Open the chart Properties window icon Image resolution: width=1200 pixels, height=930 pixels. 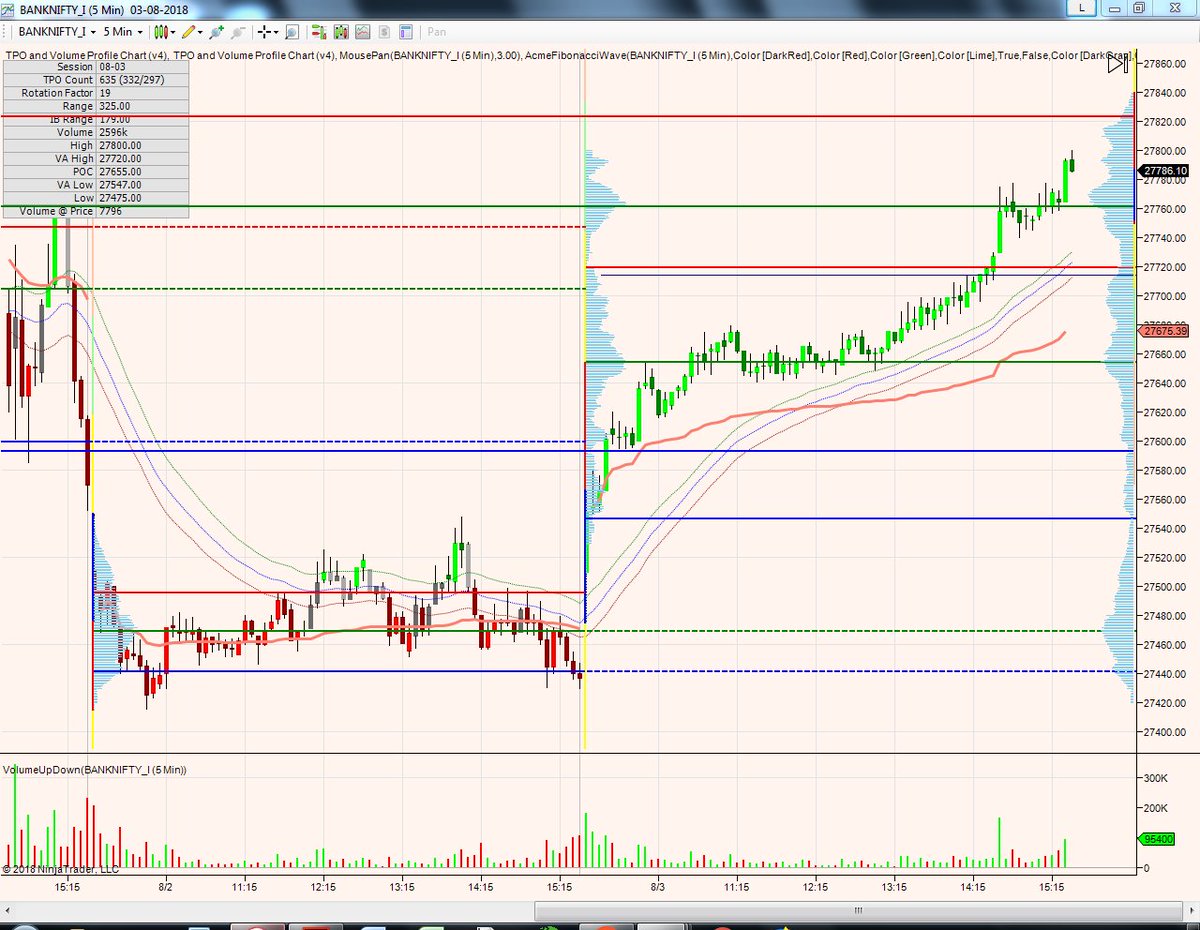click(406, 32)
